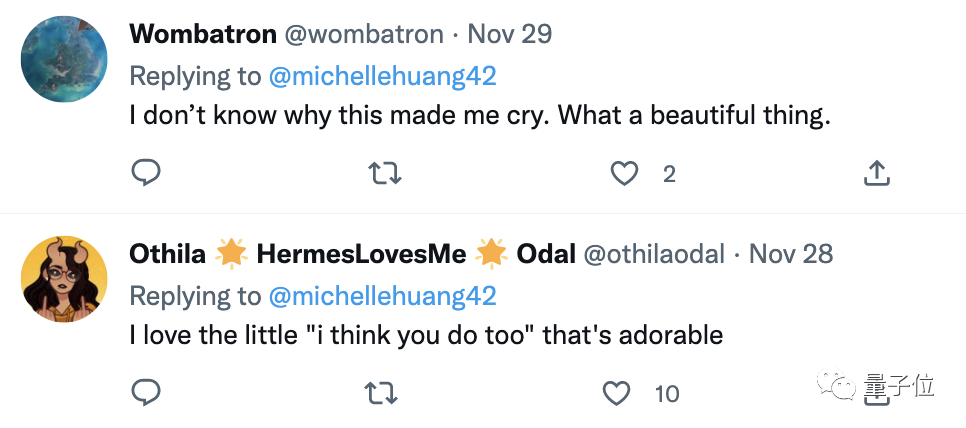Share Wombatron's tweet
The height and width of the screenshot is (428, 966).
(x=876, y=174)
